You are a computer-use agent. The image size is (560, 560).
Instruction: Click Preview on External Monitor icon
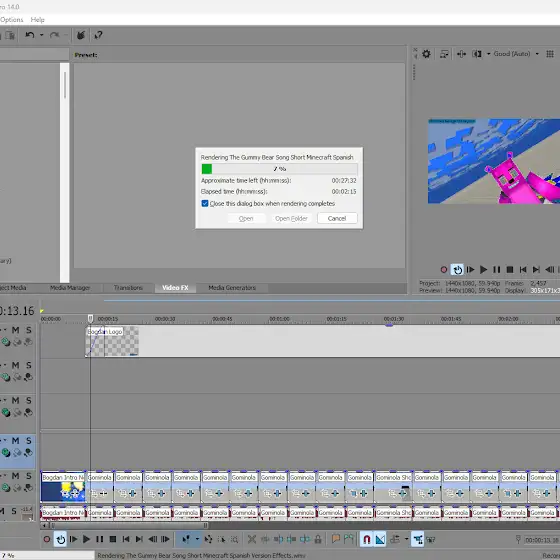pos(444,54)
